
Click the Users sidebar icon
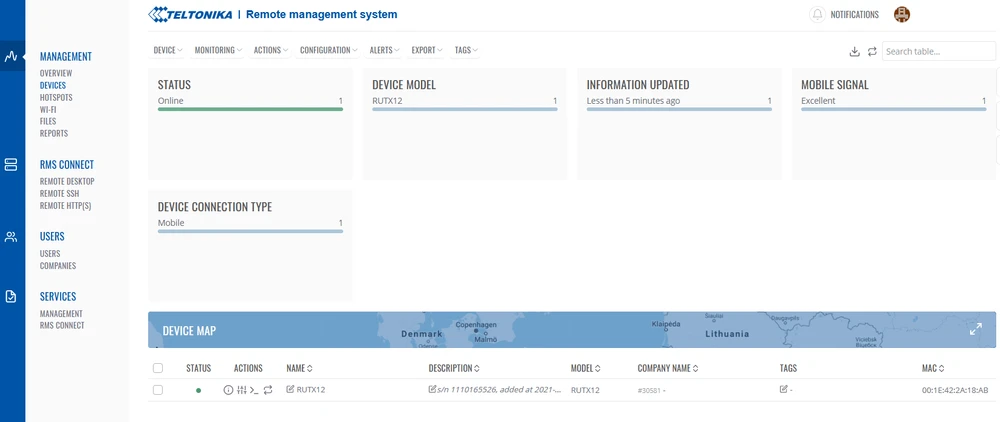(12, 237)
